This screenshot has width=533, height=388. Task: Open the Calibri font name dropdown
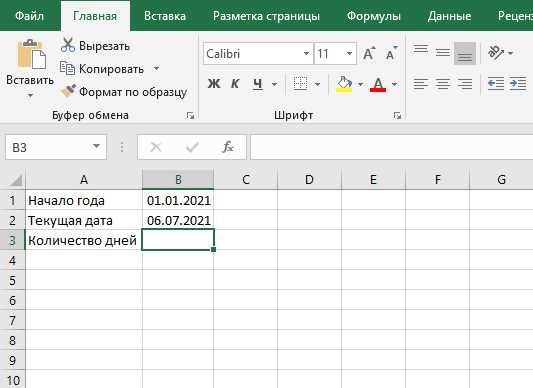tap(306, 53)
